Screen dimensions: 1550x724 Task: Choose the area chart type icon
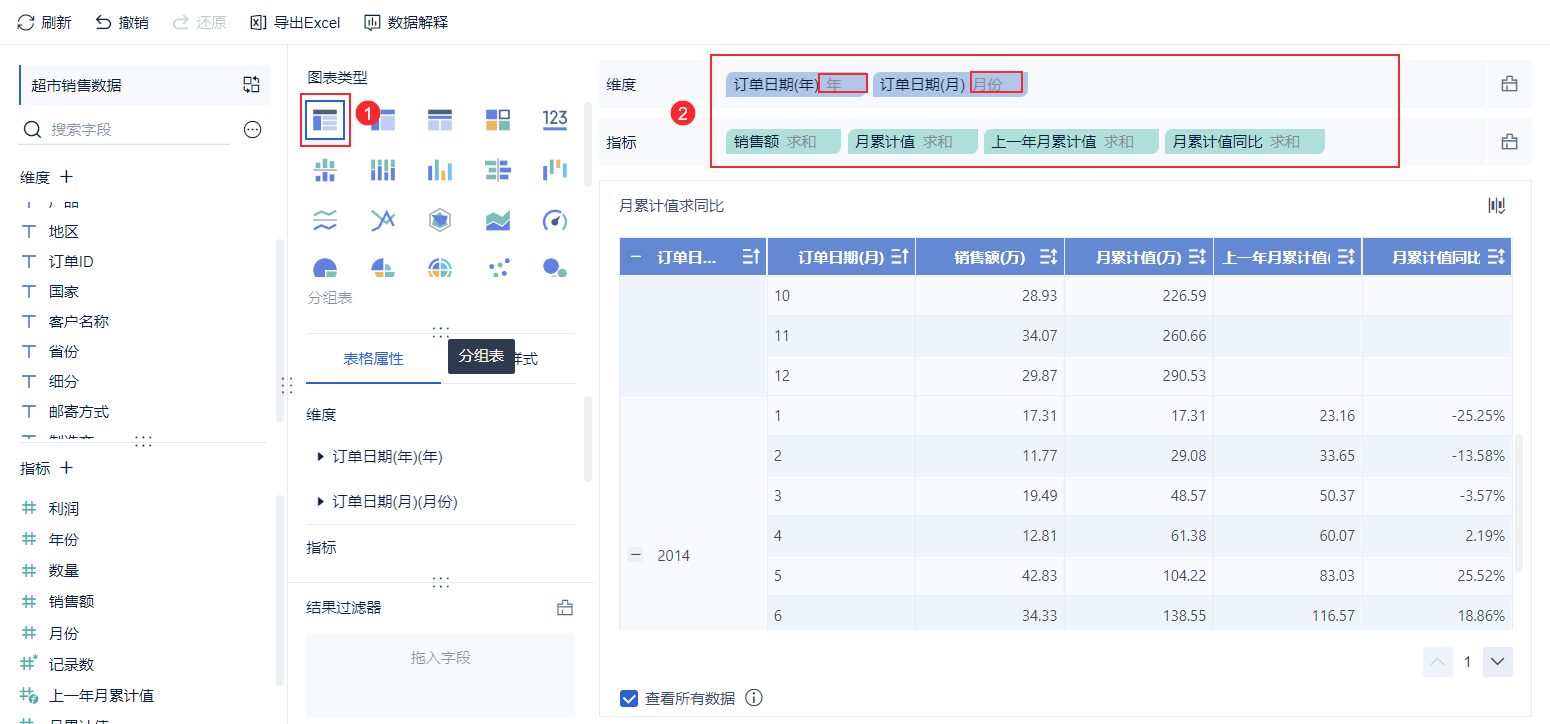498,220
